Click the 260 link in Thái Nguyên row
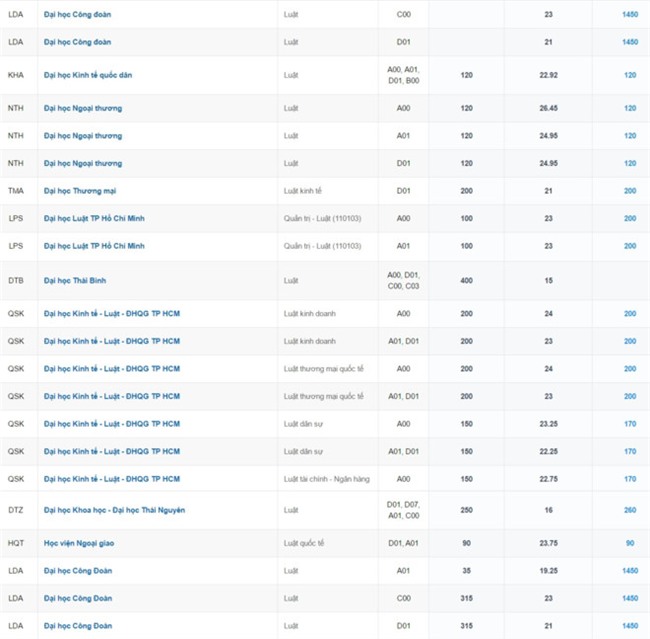 (x=630, y=510)
